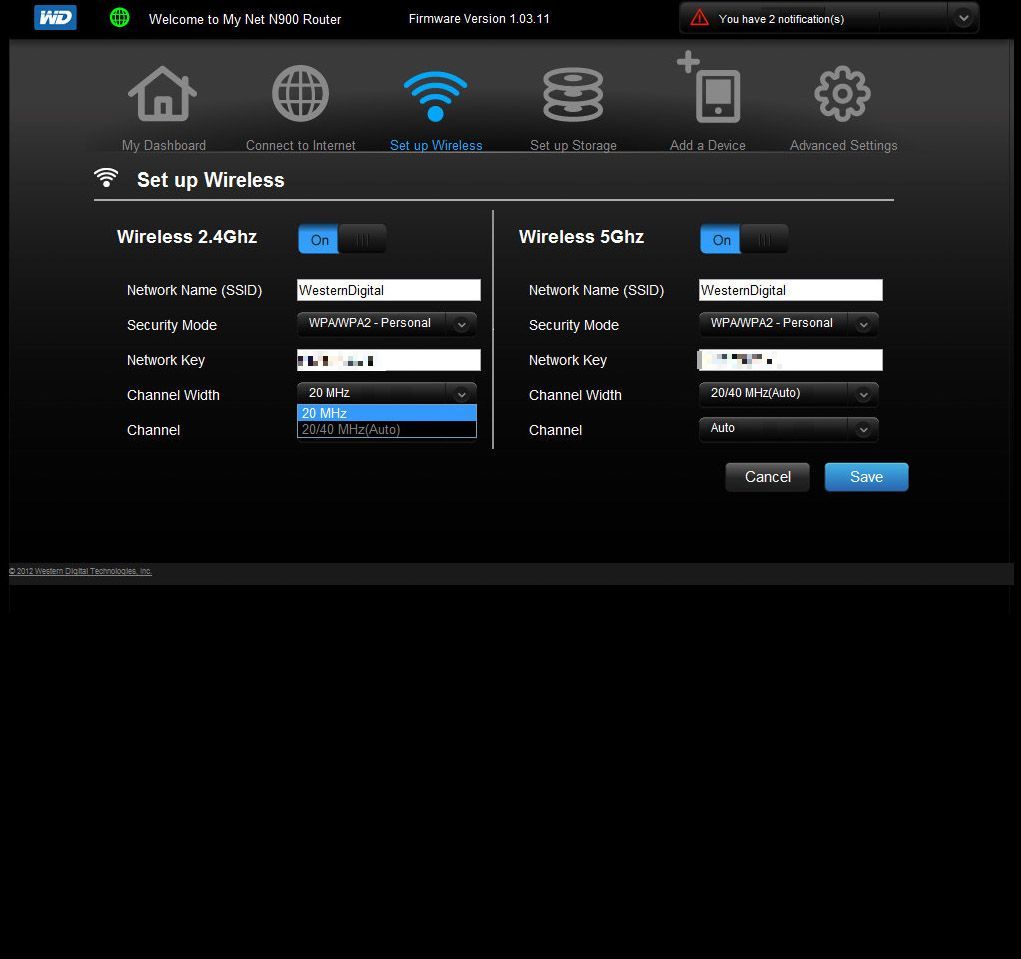The image size is (1021, 959).
Task: Click wifi icon beside Set up Wireless heading
Action: [x=106, y=178]
